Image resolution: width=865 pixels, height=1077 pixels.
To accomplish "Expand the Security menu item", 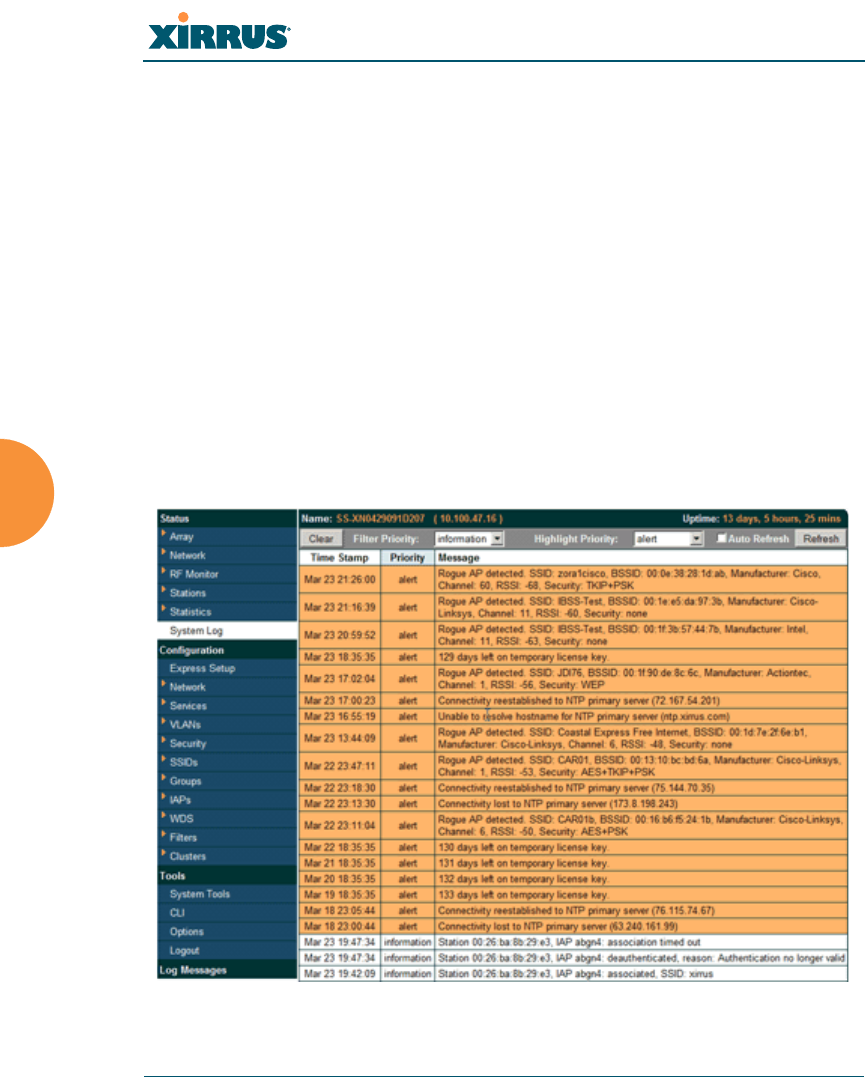I will pos(188,744).
